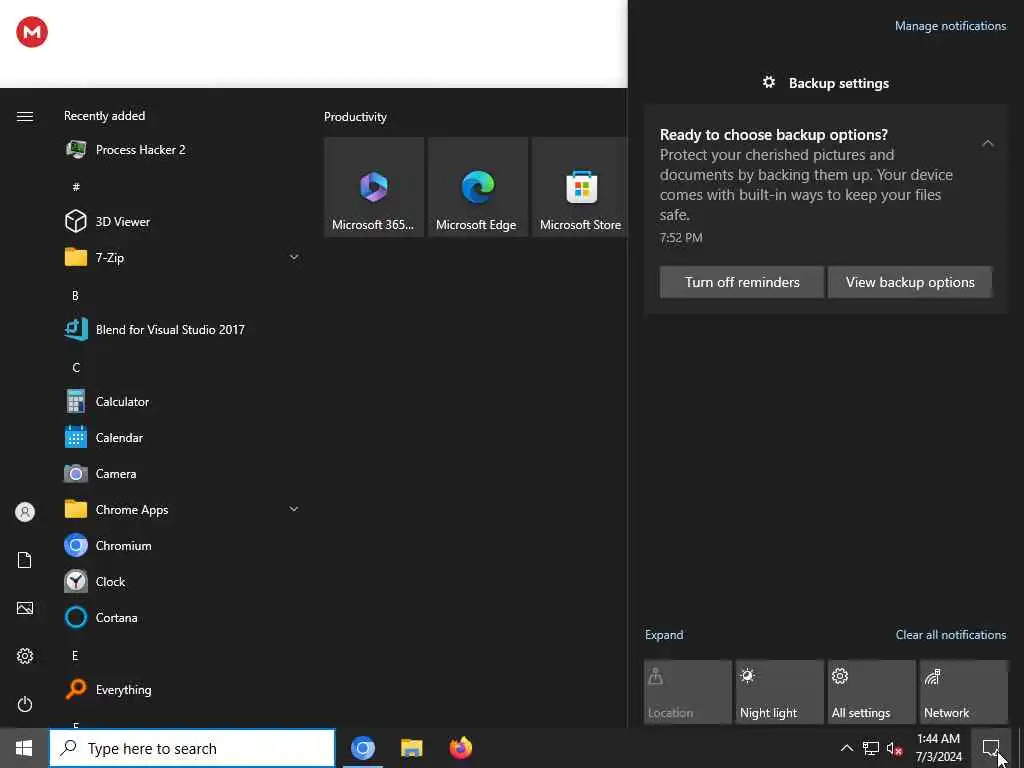The width and height of the screenshot is (1024, 768).
Task: Click View backup options button
Action: click(910, 282)
